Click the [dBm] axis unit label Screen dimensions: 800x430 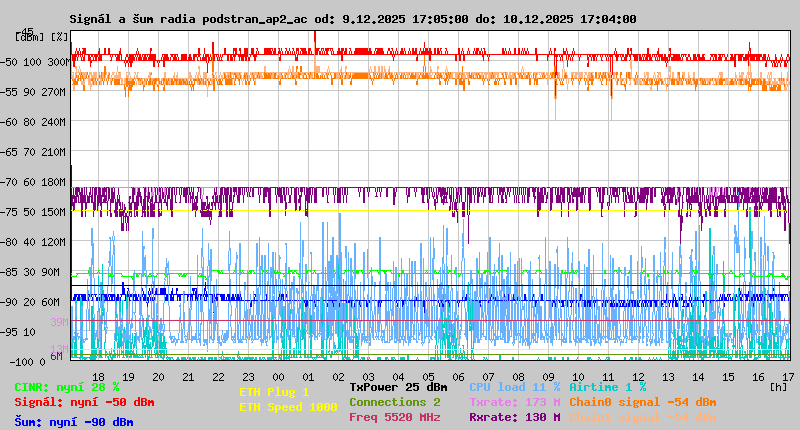pyautogui.click(x=29, y=36)
